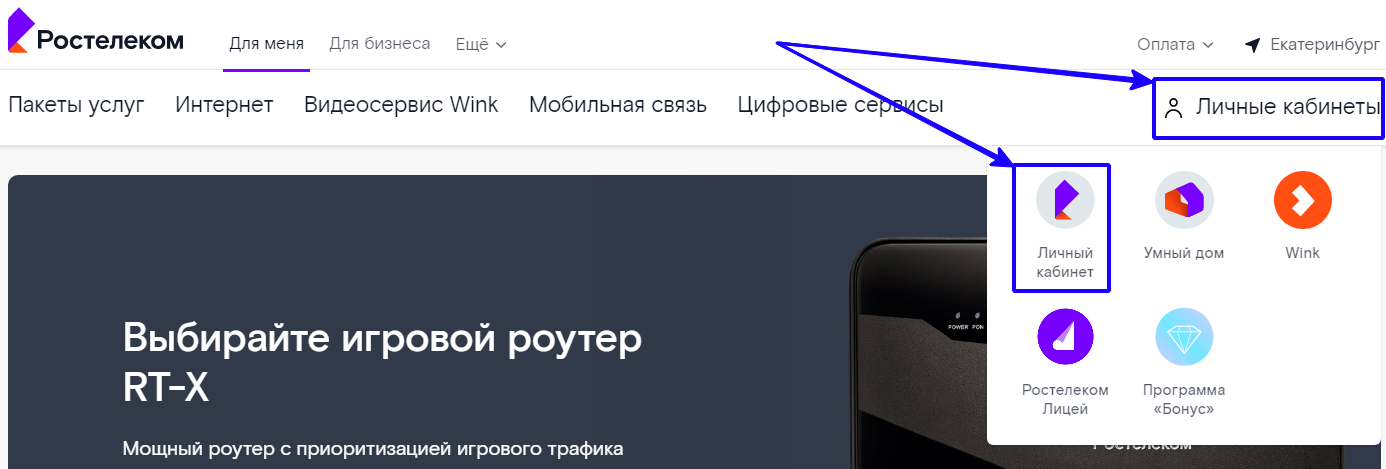Switch to the Для меня tab

[266, 44]
